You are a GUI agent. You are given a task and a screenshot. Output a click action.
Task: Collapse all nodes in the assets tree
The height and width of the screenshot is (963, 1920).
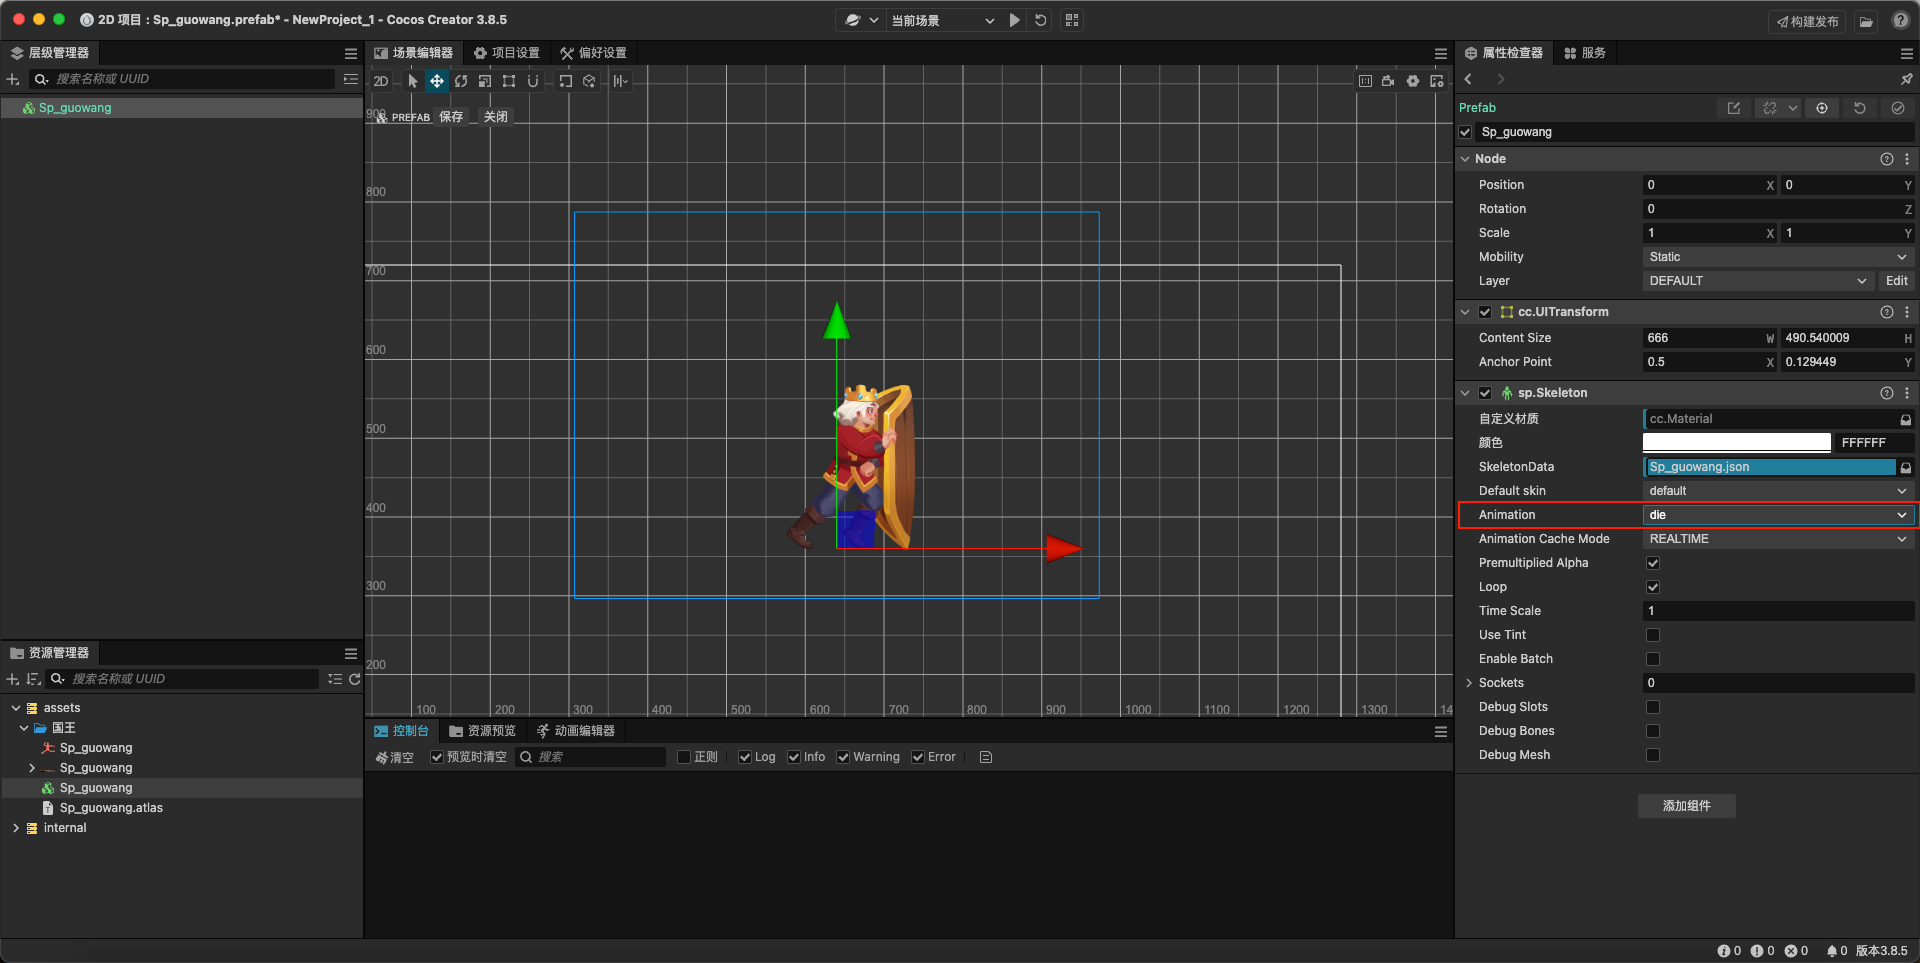335,679
